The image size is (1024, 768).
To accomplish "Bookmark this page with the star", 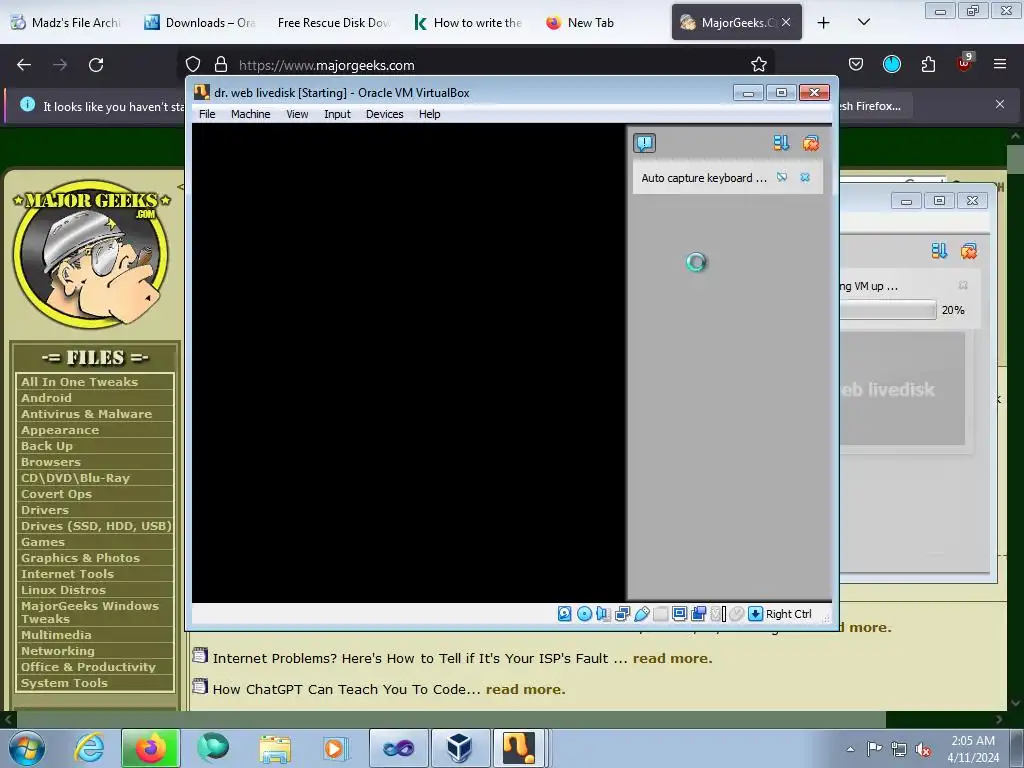I will coord(758,65).
